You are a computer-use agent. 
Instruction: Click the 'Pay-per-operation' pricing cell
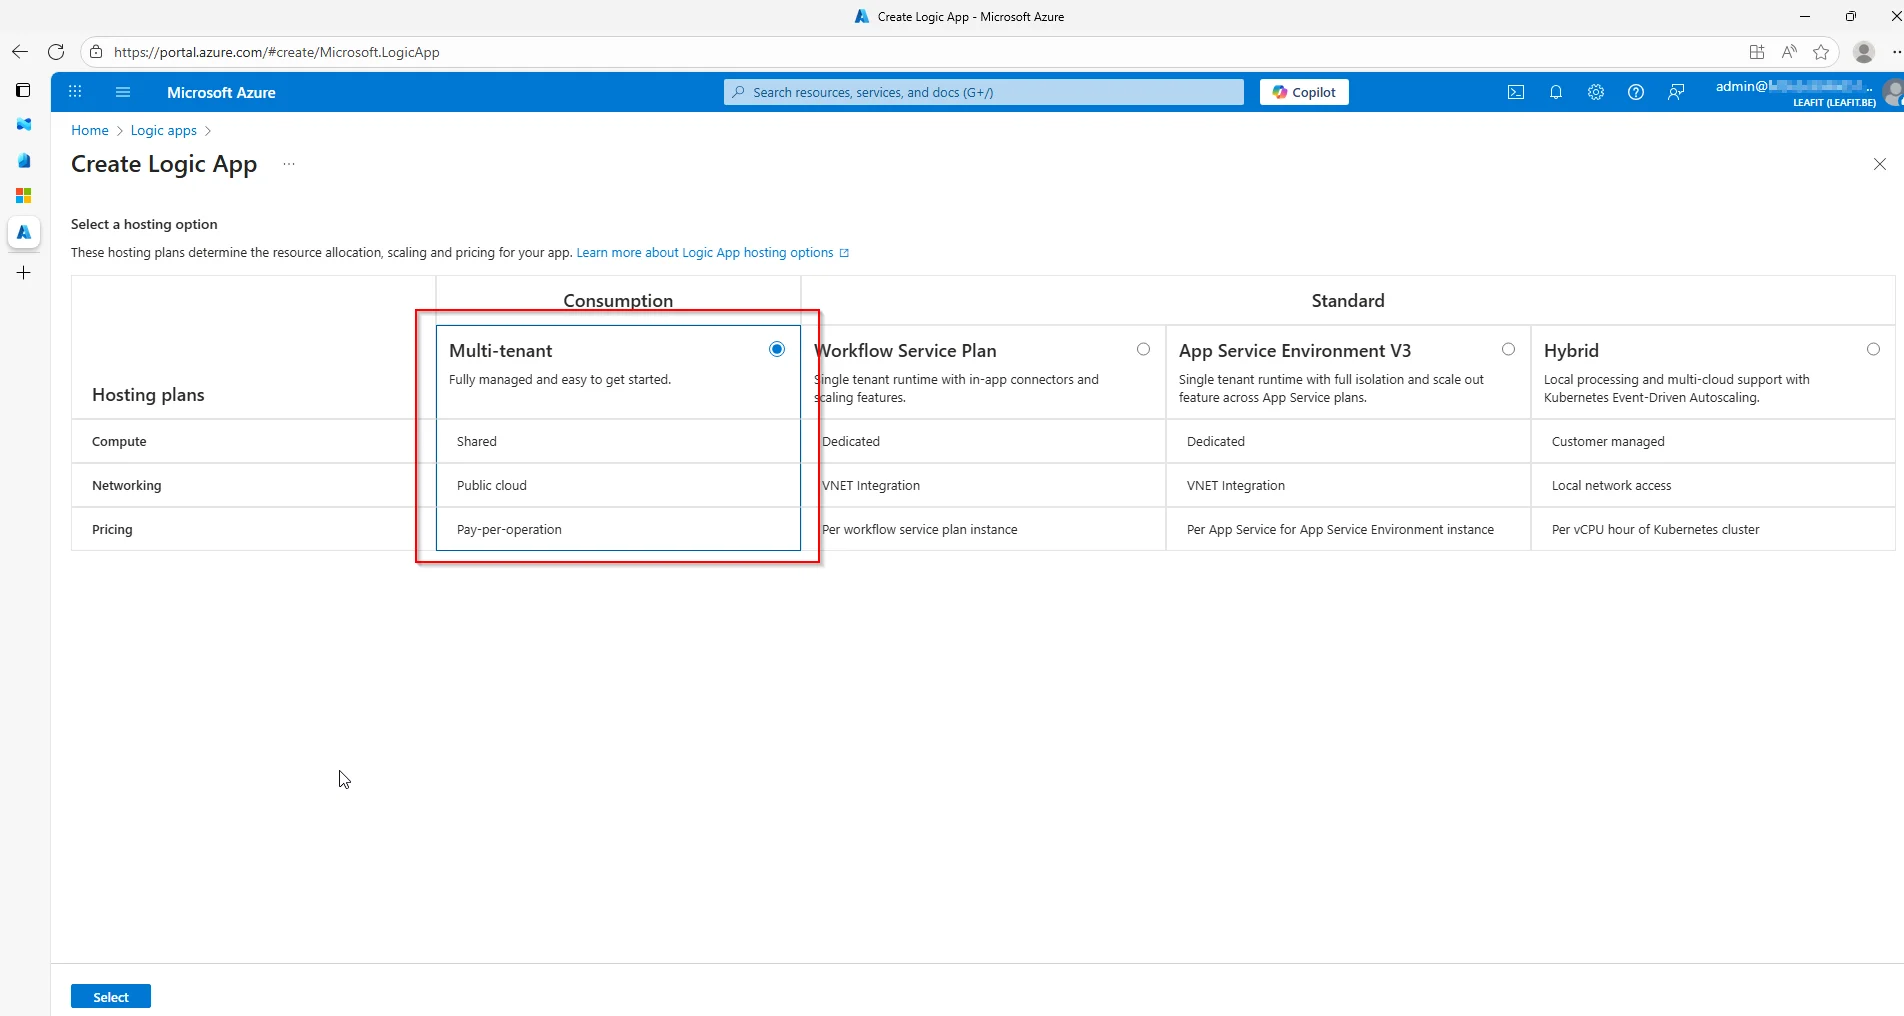click(x=618, y=529)
